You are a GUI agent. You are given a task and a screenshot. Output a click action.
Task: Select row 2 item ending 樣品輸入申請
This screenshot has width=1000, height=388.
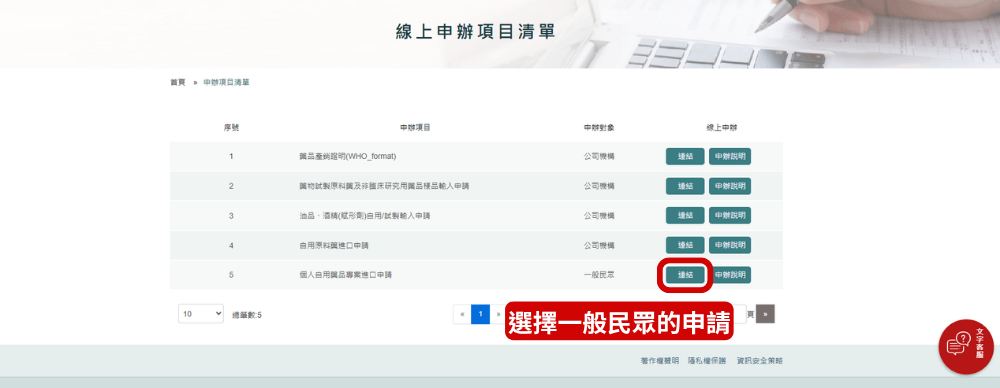[385, 186]
